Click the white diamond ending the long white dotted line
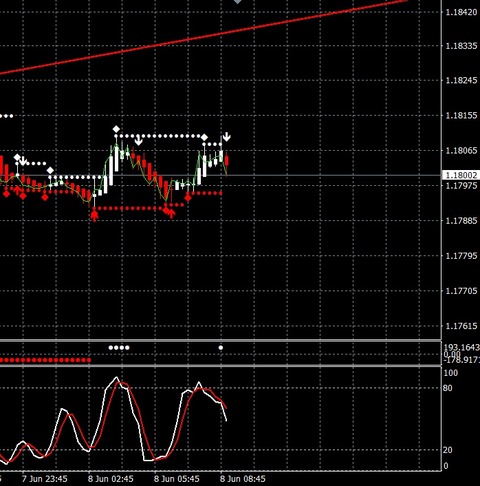Image resolution: width=480 pixels, height=486 pixels. tap(204, 137)
